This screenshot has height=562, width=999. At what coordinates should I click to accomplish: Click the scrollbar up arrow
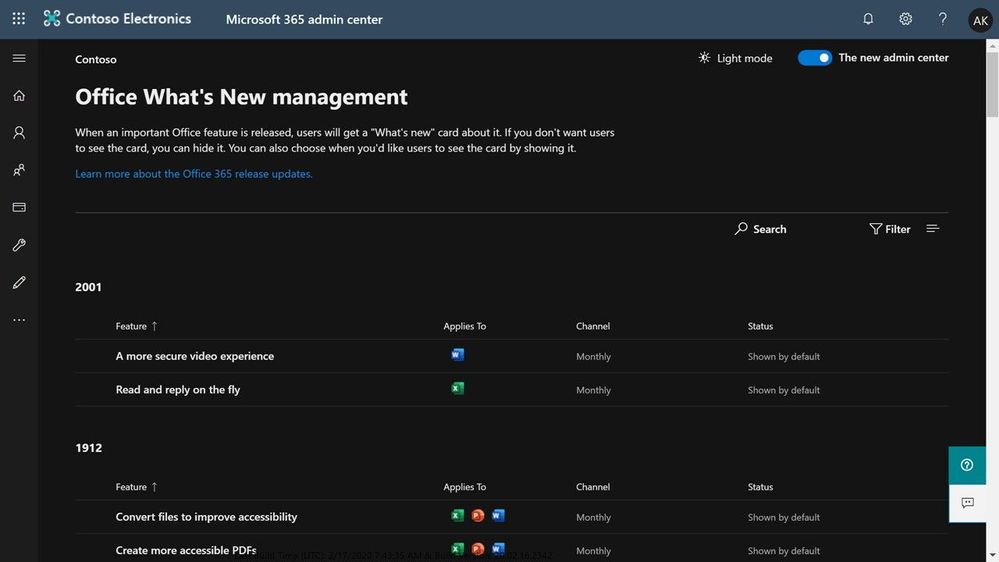[x=992, y=45]
